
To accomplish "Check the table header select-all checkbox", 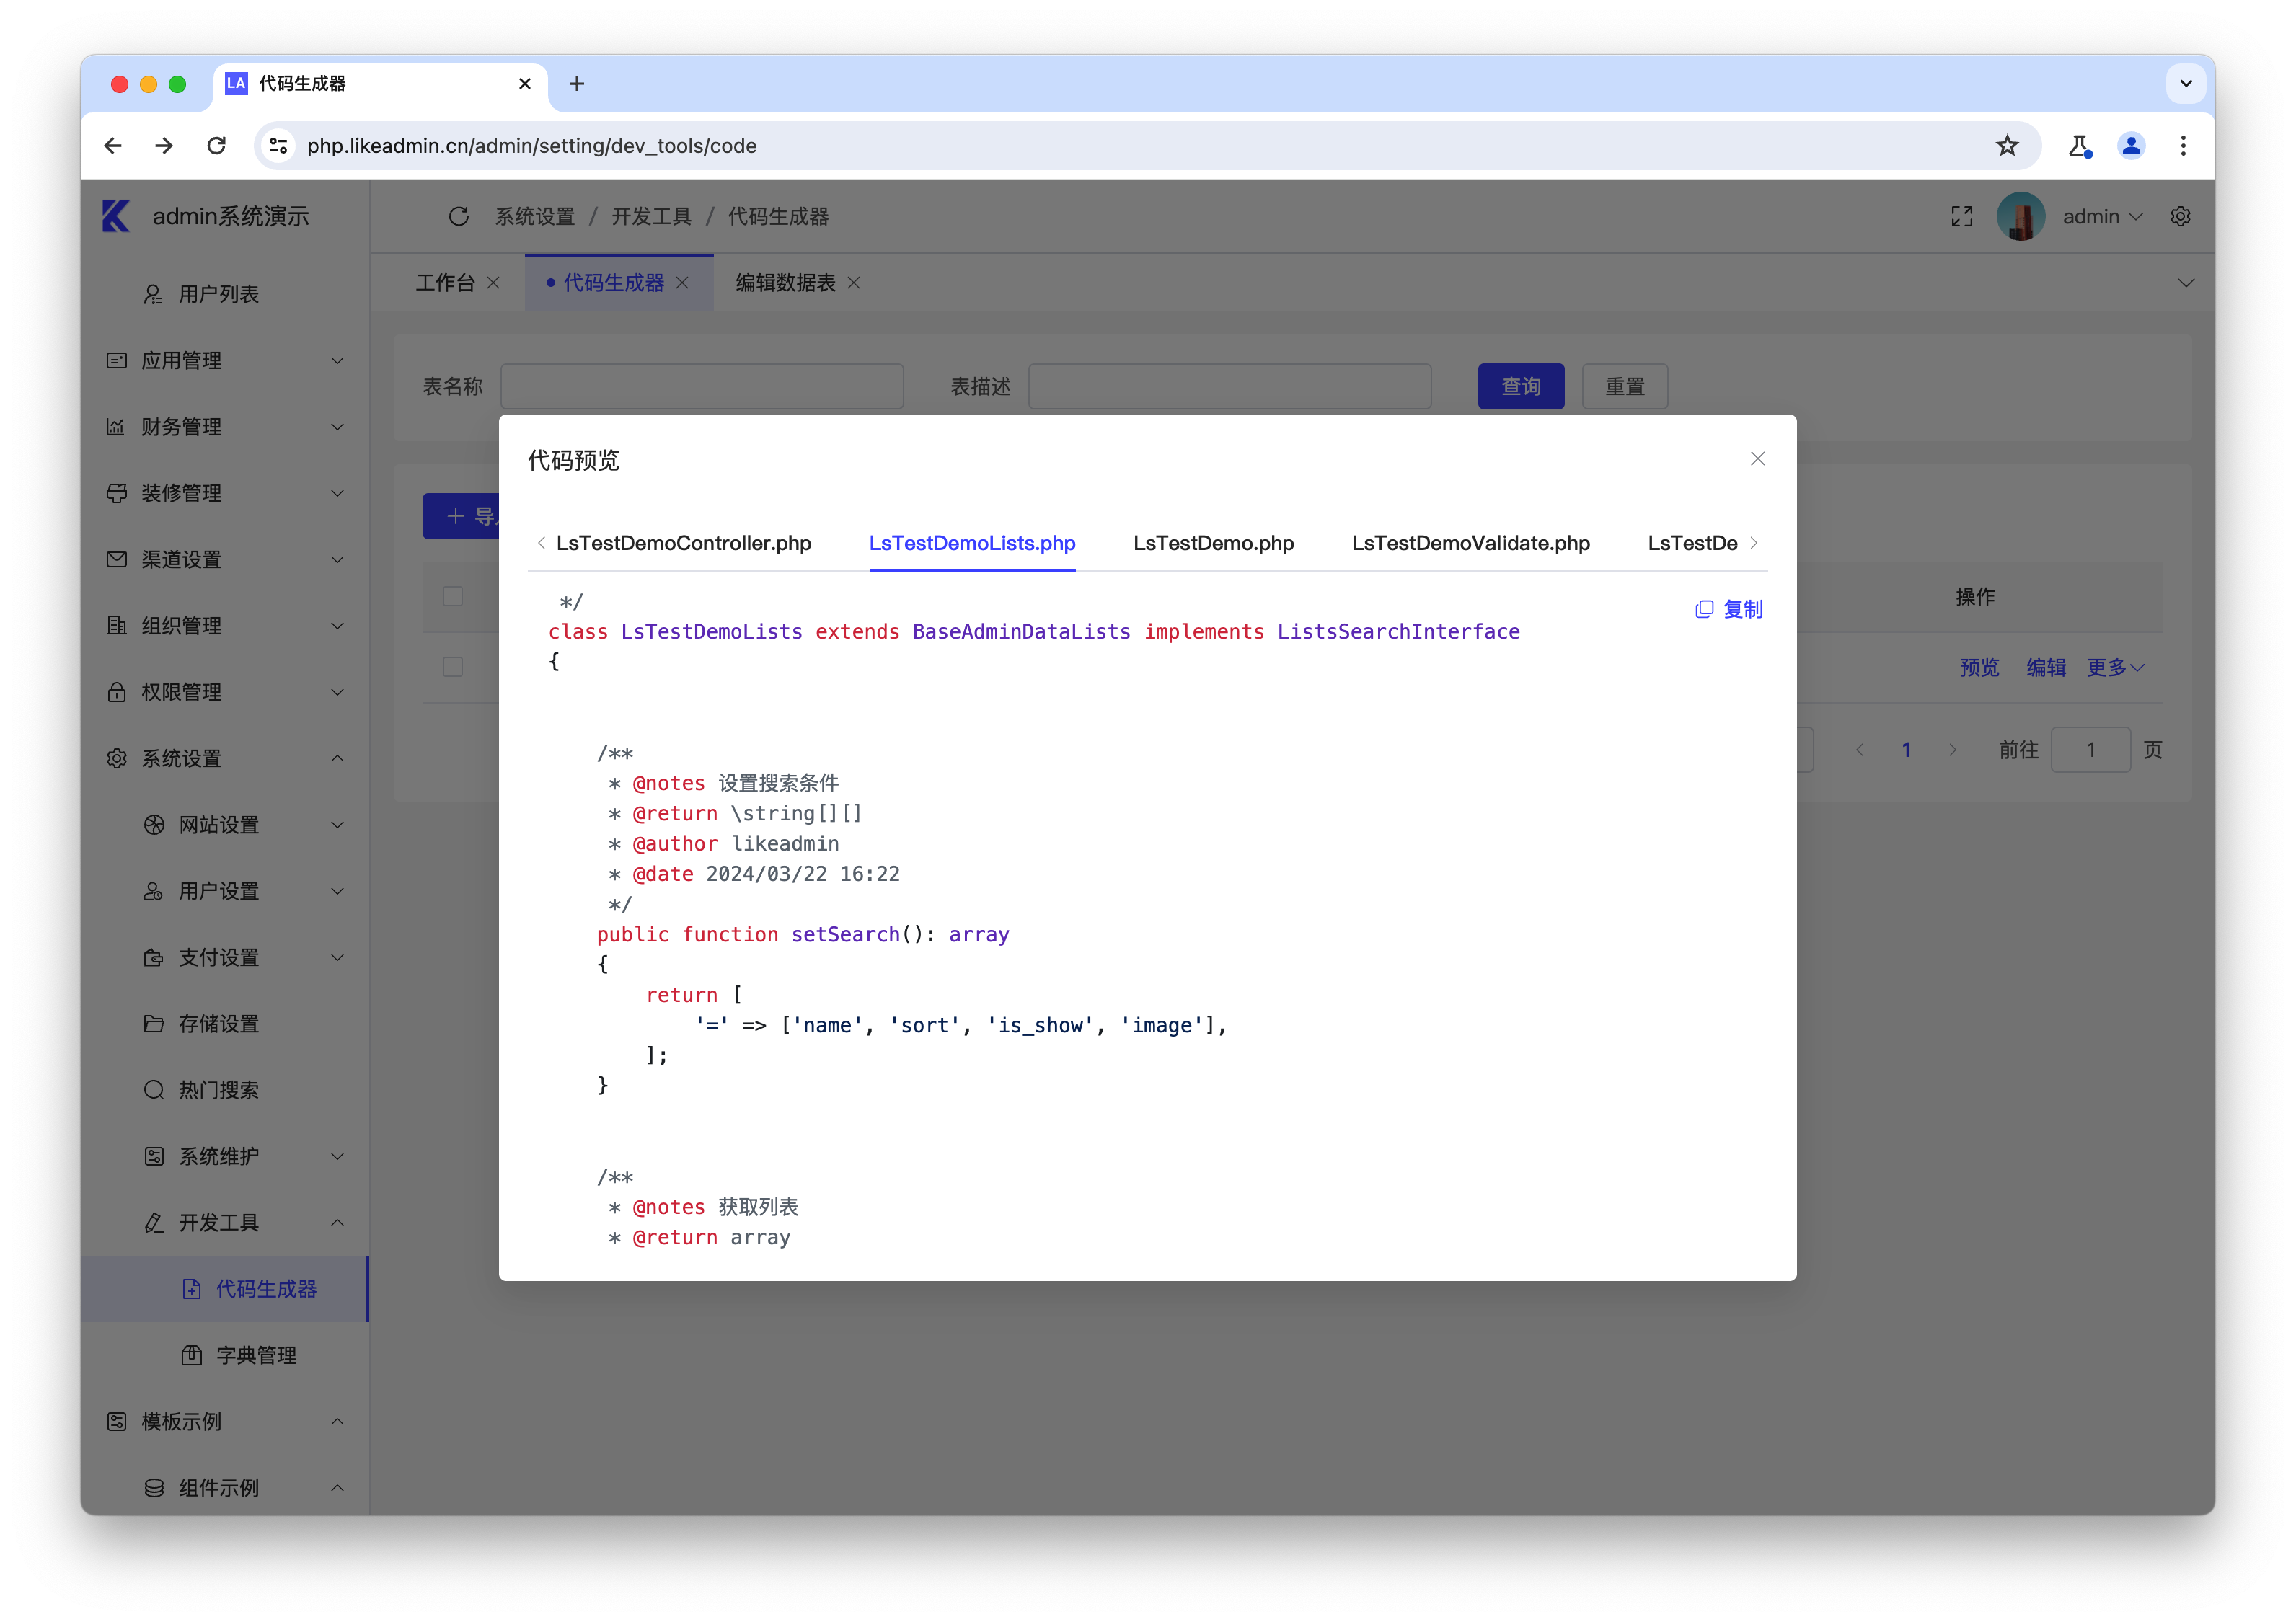I will pos(453,596).
